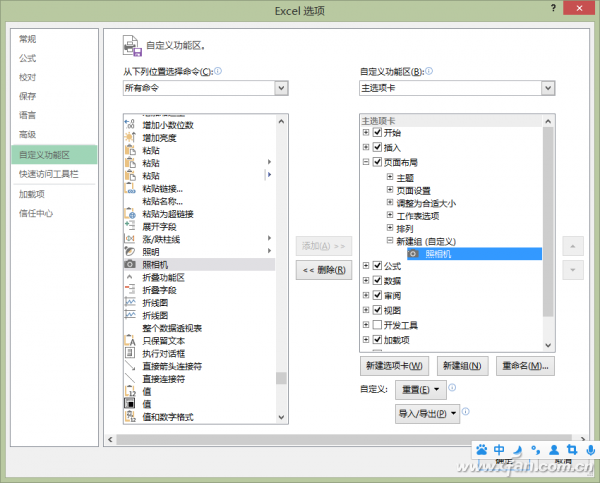Expand the 开始 tree node

[x=366, y=132]
